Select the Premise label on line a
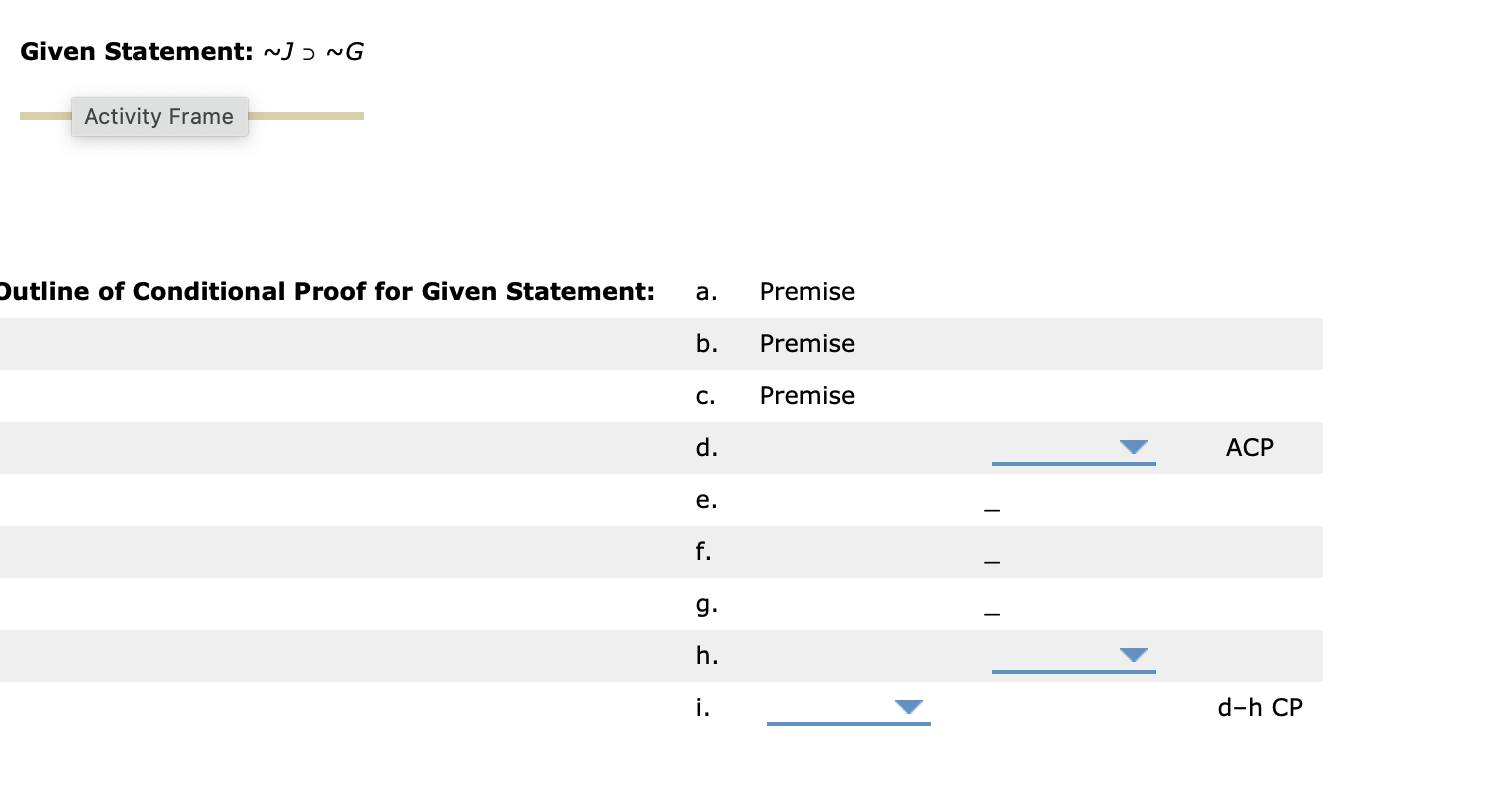The image size is (1486, 796). click(x=807, y=291)
